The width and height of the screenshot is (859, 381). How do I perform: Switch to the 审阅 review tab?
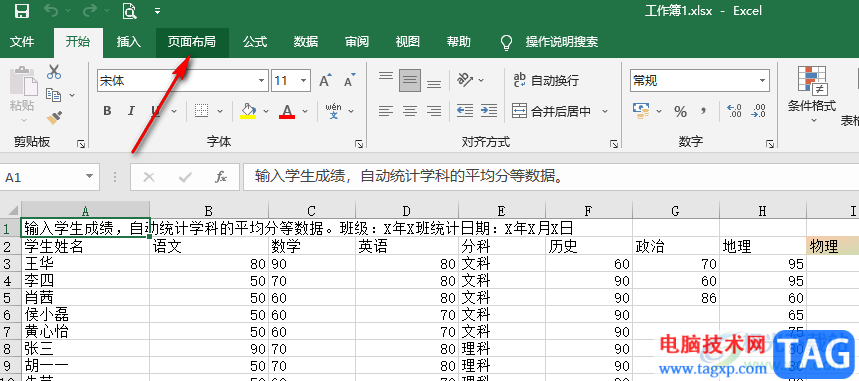(x=357, y=42)
